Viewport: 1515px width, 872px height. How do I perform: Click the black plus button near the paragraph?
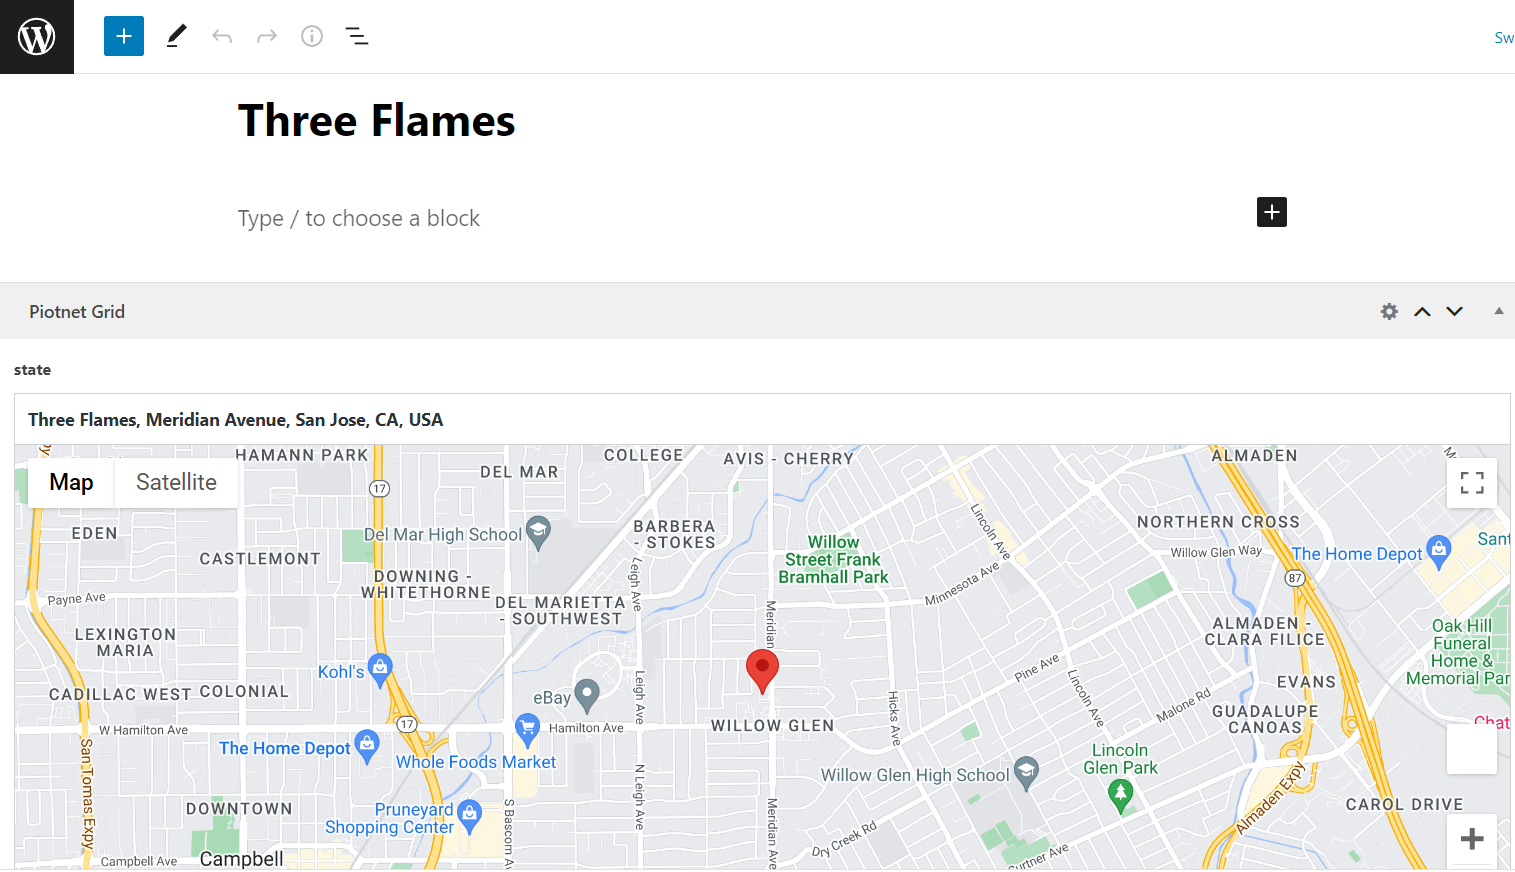tap(1270, 212)
